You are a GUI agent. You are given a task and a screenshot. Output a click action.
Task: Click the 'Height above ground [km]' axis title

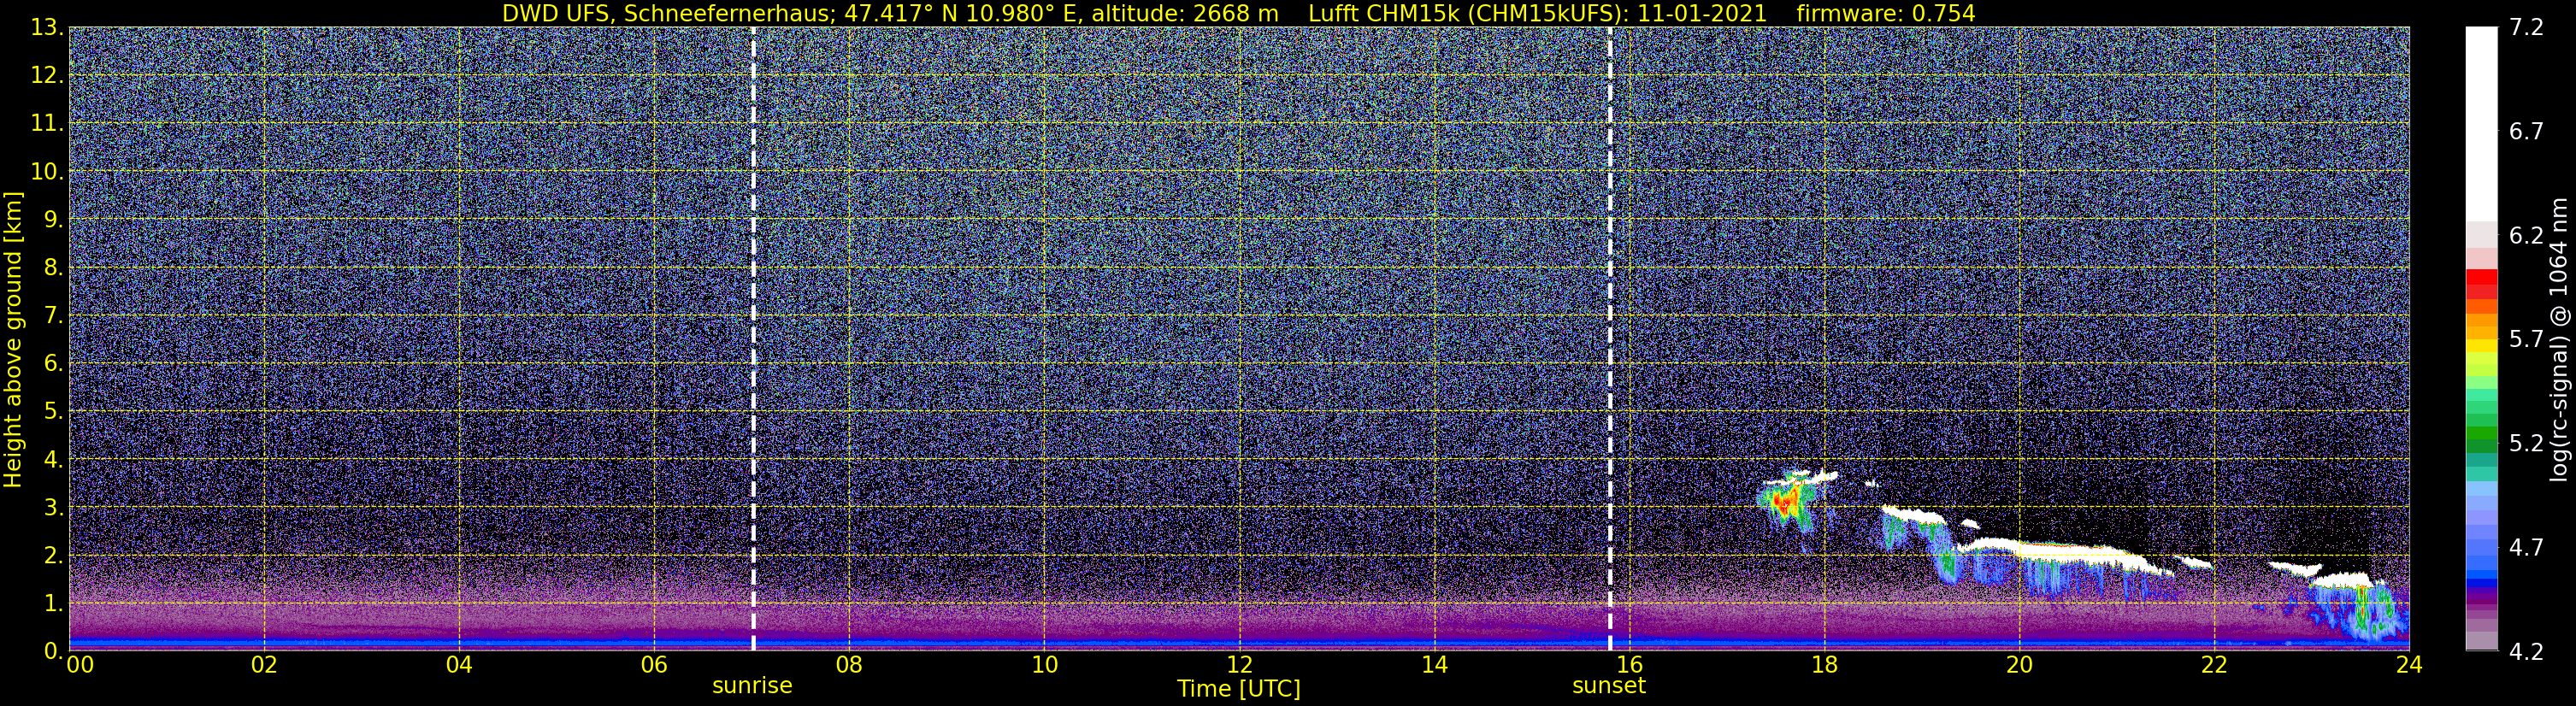pos(13,339)
